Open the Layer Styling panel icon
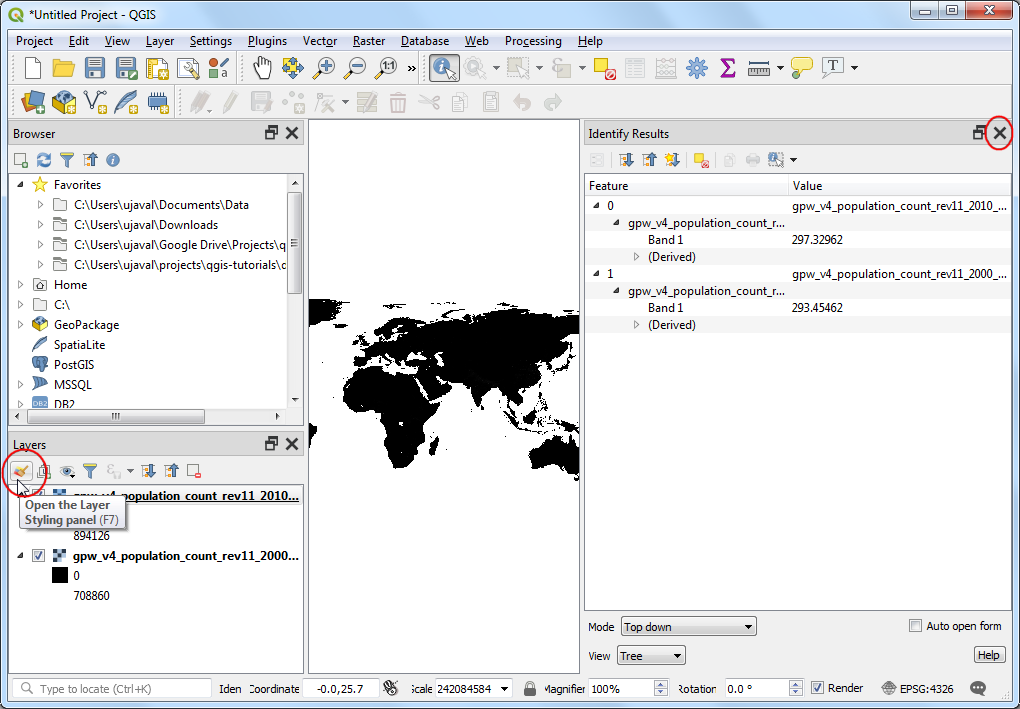The width and height of the screenshot is (1020, 709). (20, 471)
